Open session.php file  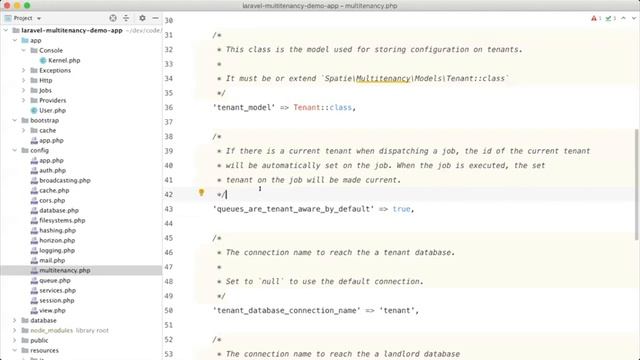click(x=57, y=300)
